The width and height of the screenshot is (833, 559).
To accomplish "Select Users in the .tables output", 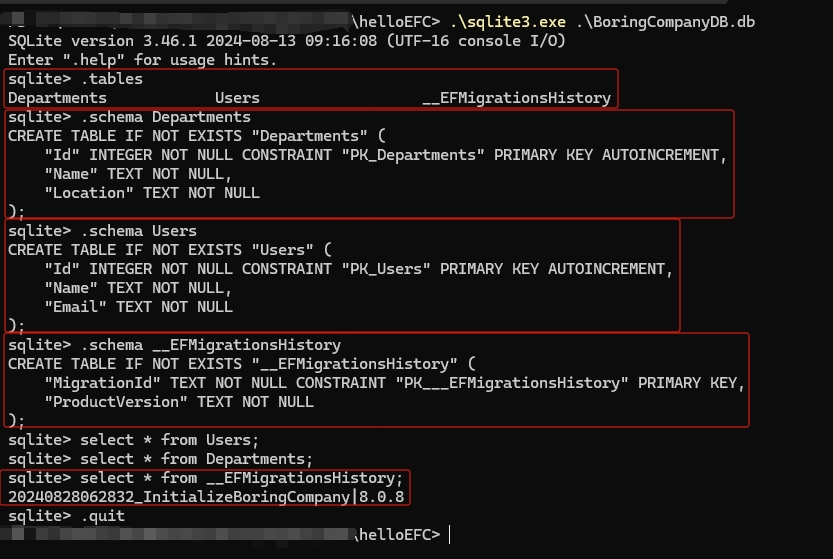I will 237,98.
